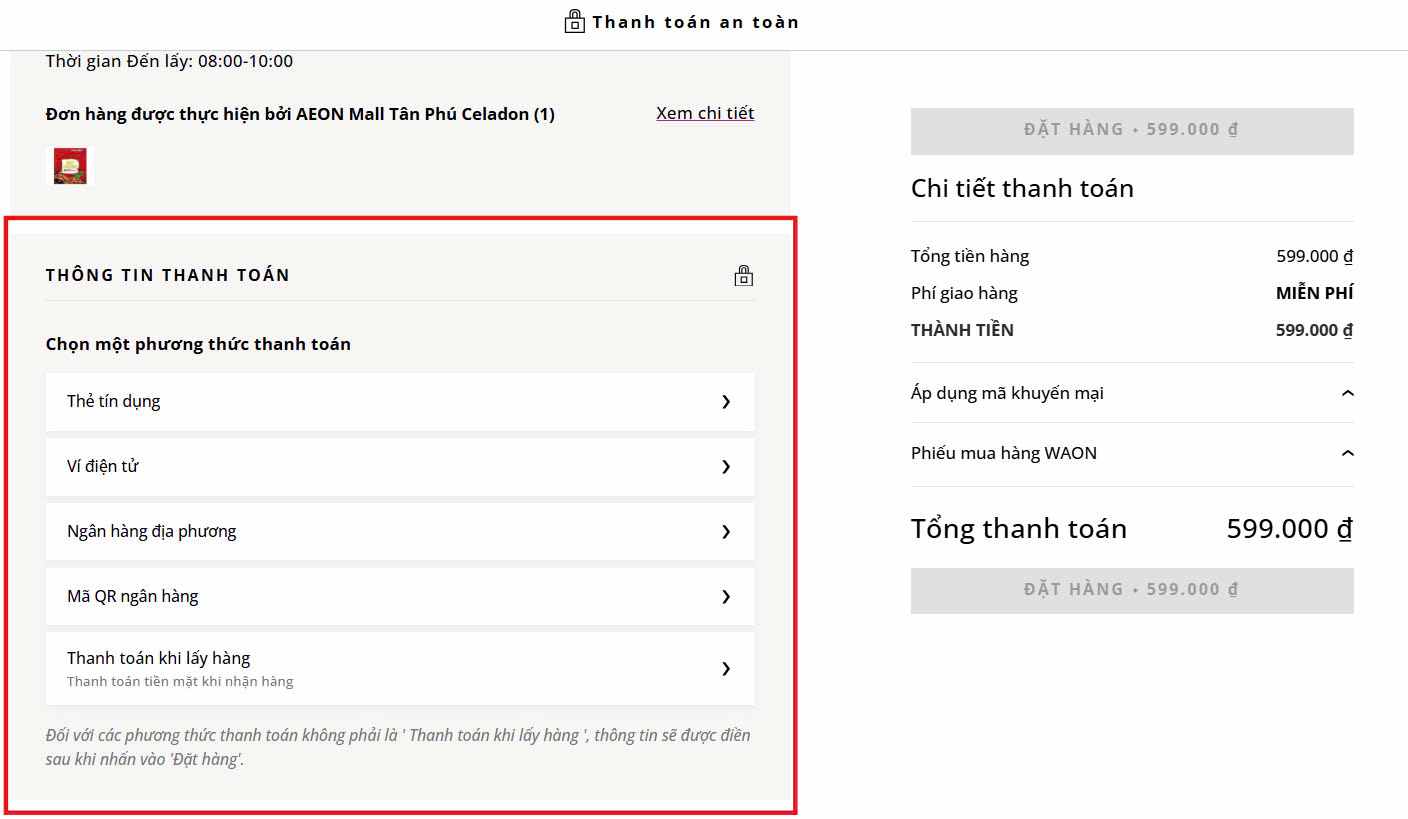Select Thẻ tín dụng payment method
Screen dimensions: 1408x819
coord(114,402)
